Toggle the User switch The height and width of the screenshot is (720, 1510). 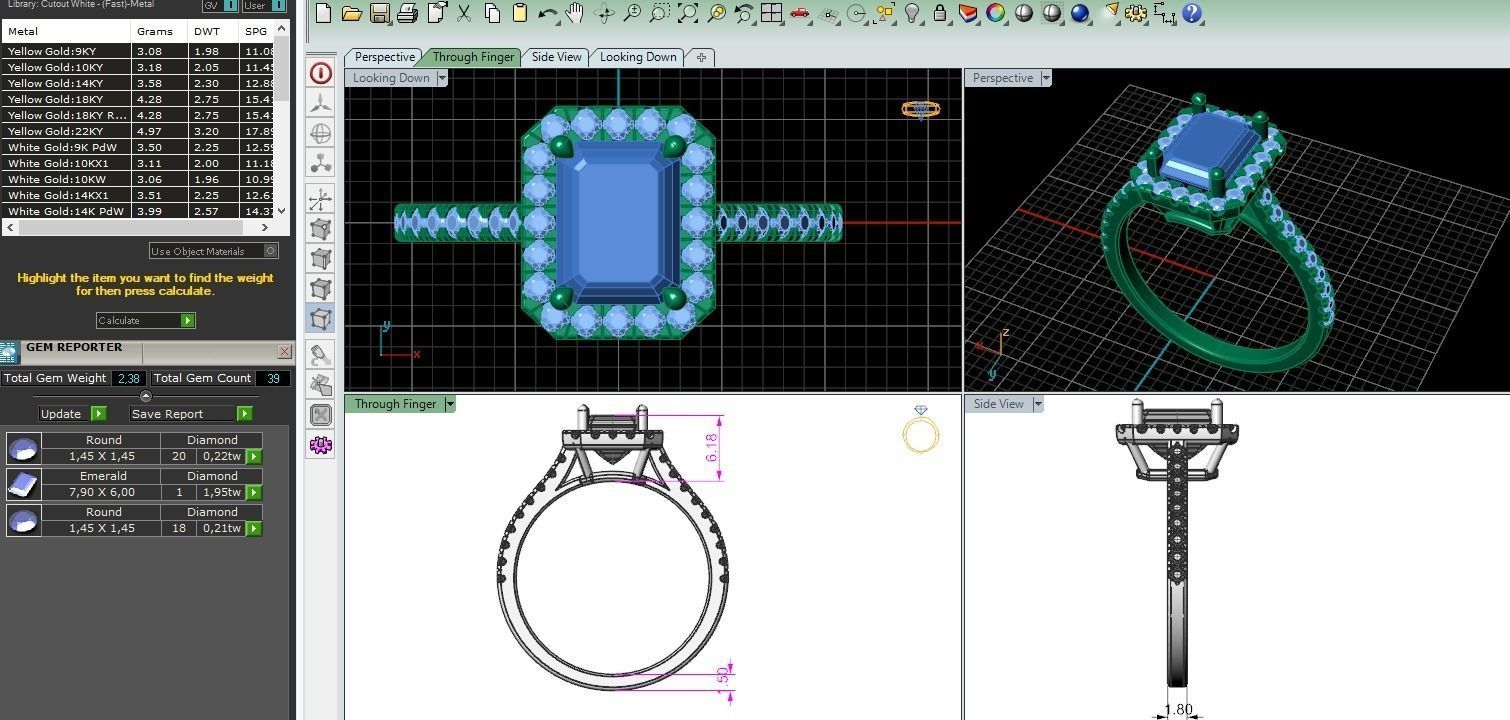[x=278, y=5]
